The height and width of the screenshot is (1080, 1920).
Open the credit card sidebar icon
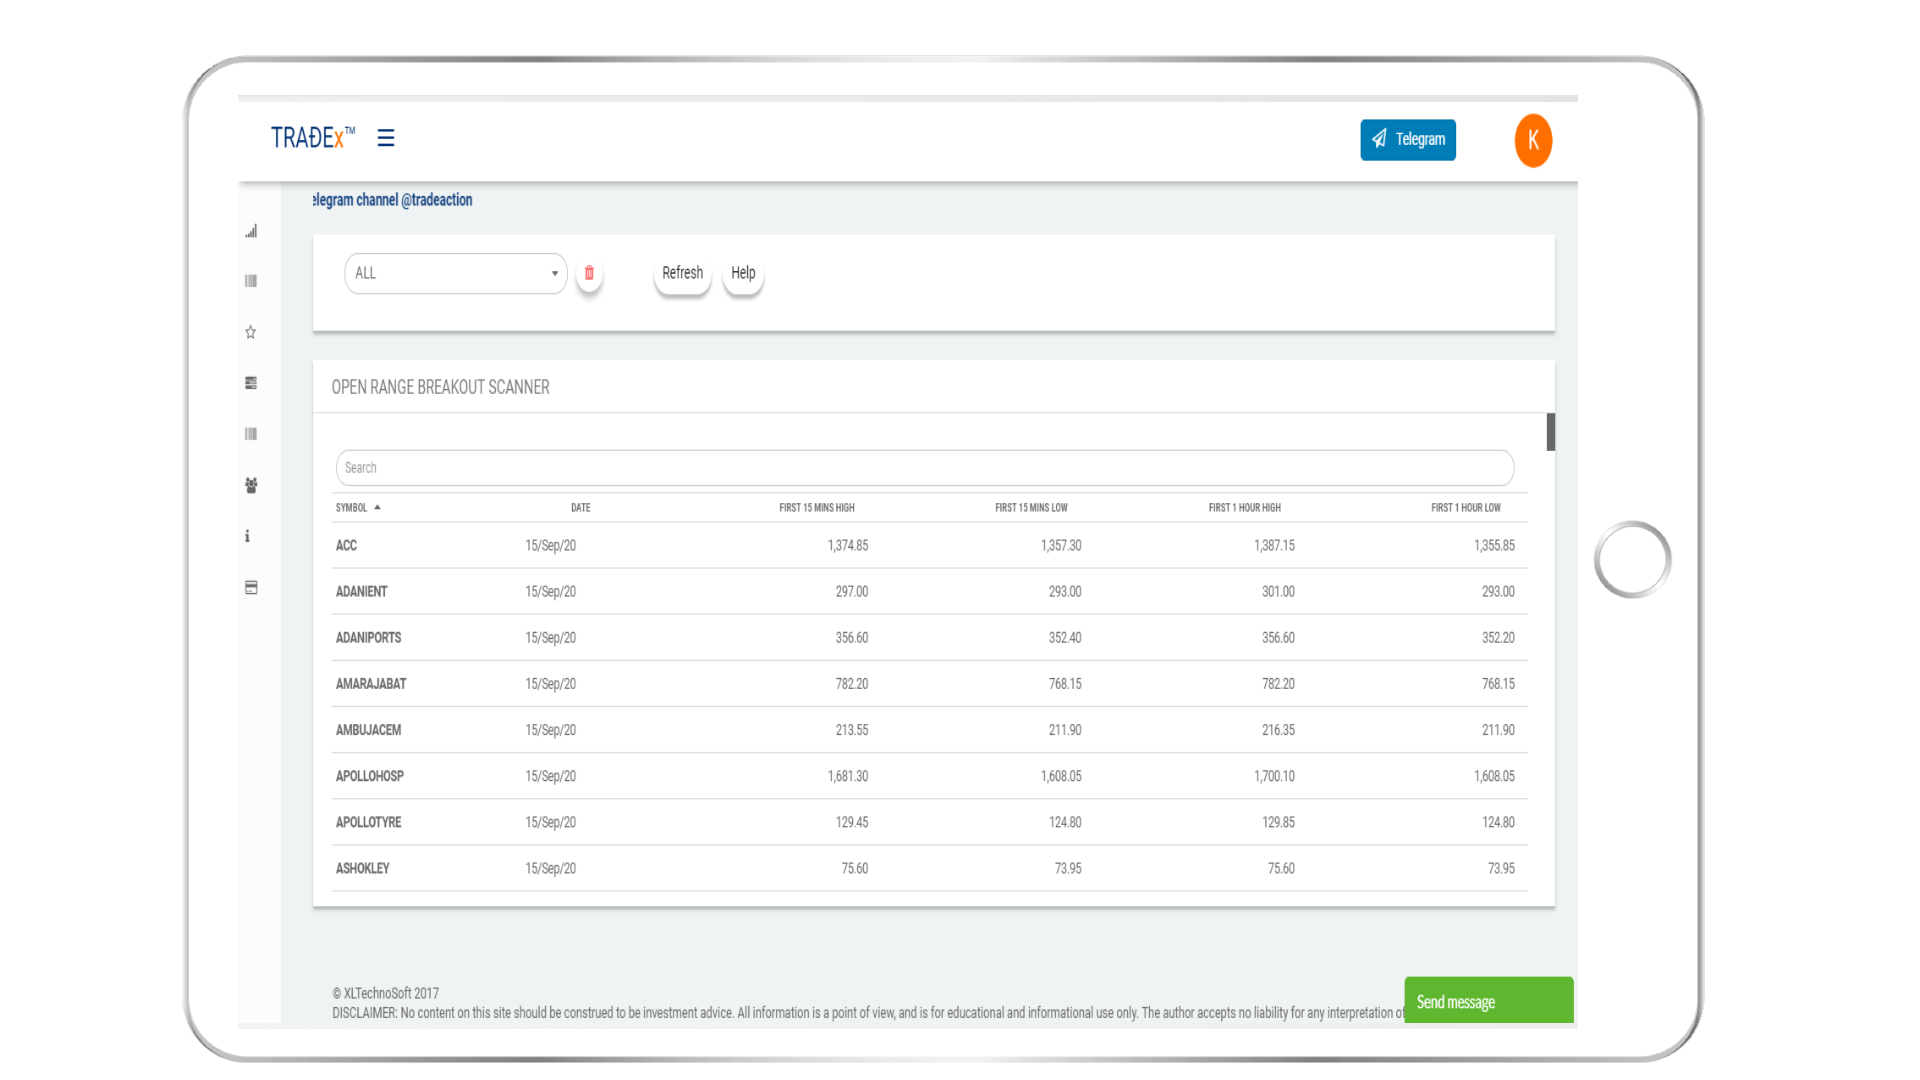(x=251, y=587)
